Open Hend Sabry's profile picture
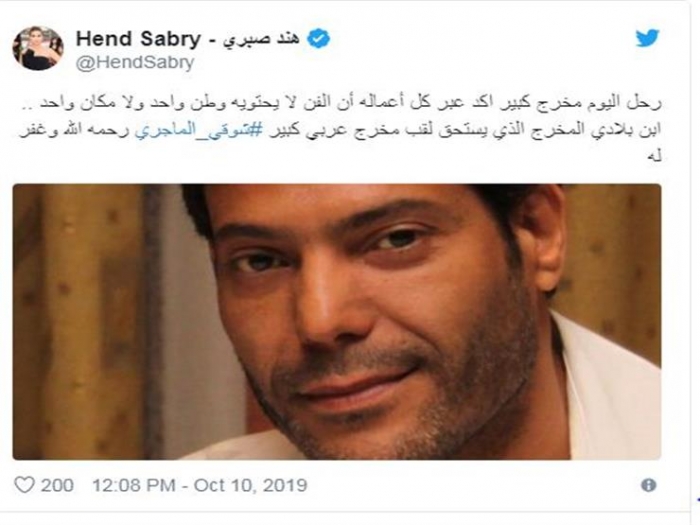Image resolution: width=700 pixels, height=525 pixels. 37,47
